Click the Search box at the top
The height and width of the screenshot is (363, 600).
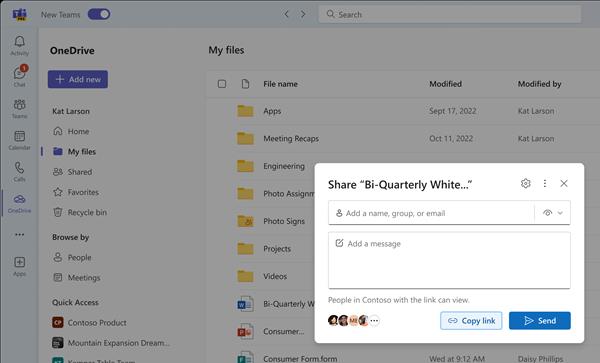click(450, 15)
